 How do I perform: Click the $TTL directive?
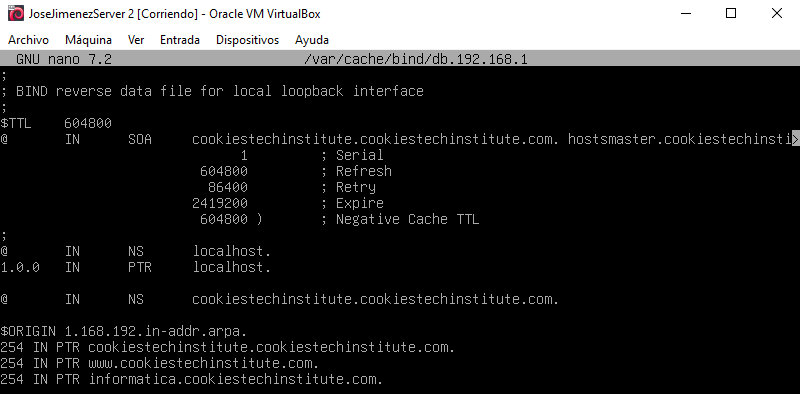16,123
